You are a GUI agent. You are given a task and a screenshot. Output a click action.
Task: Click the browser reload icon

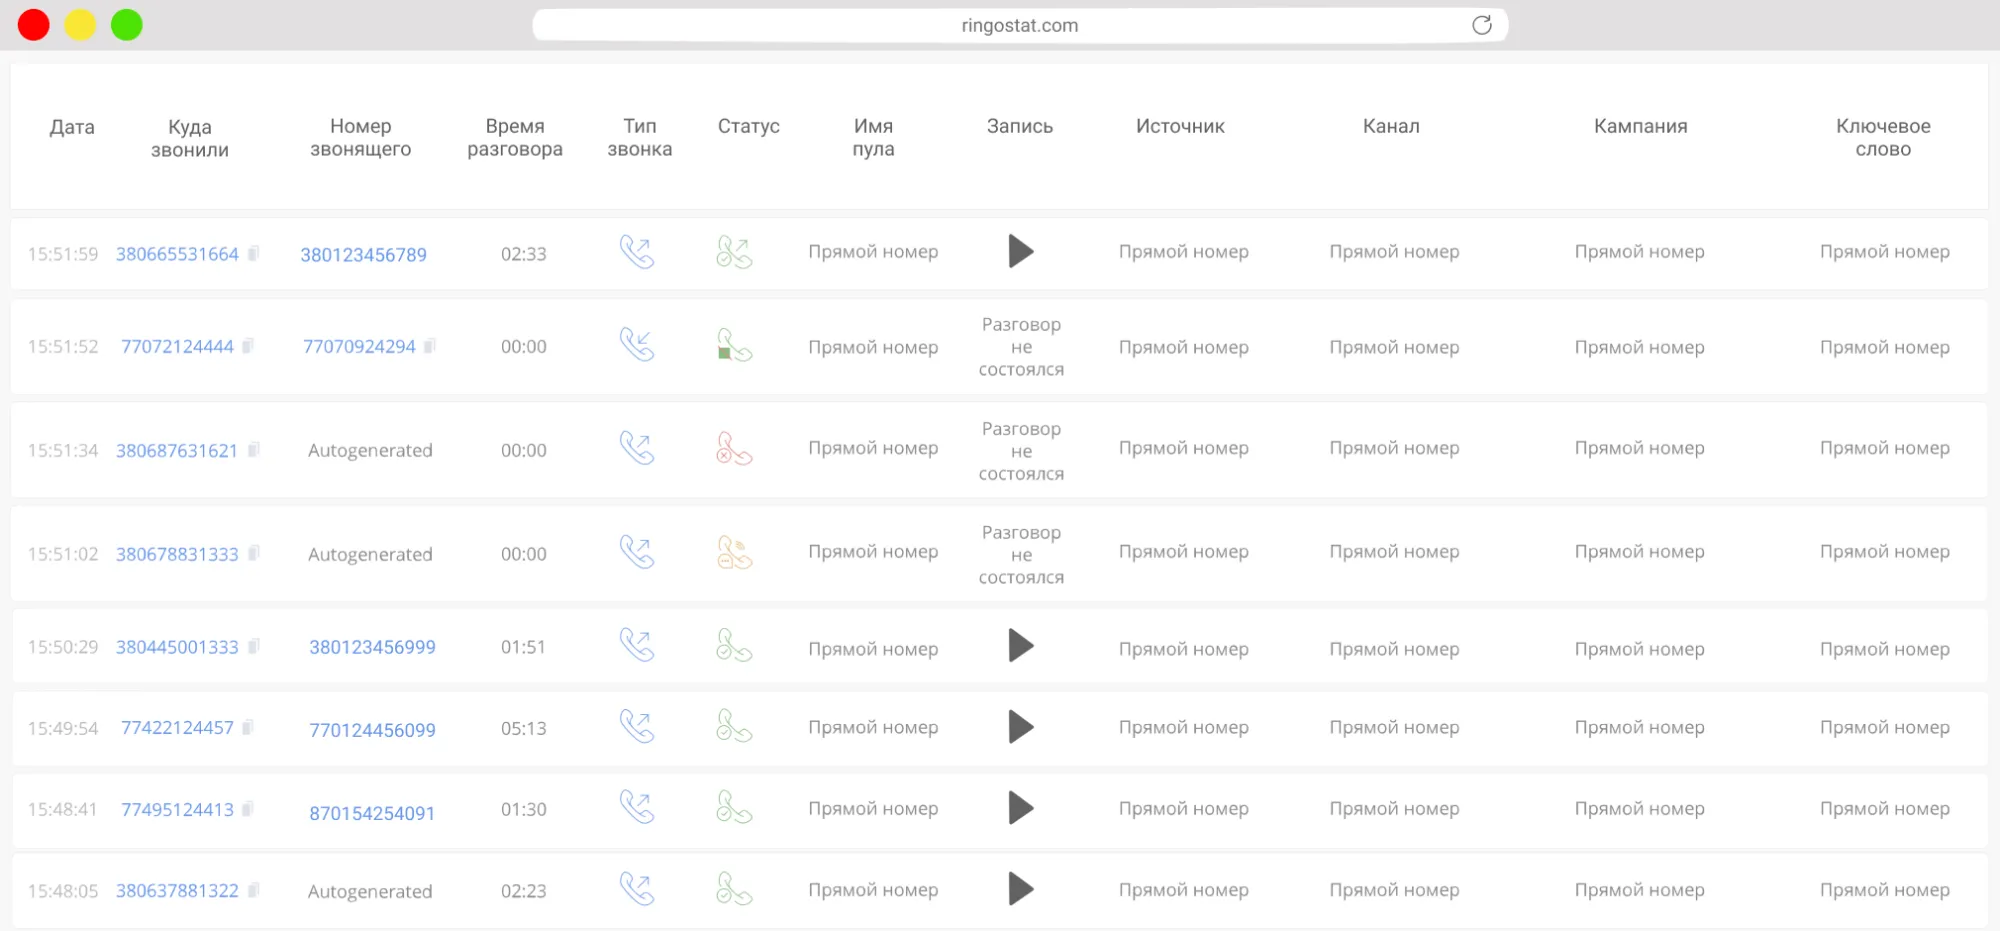coord(1481,25)
